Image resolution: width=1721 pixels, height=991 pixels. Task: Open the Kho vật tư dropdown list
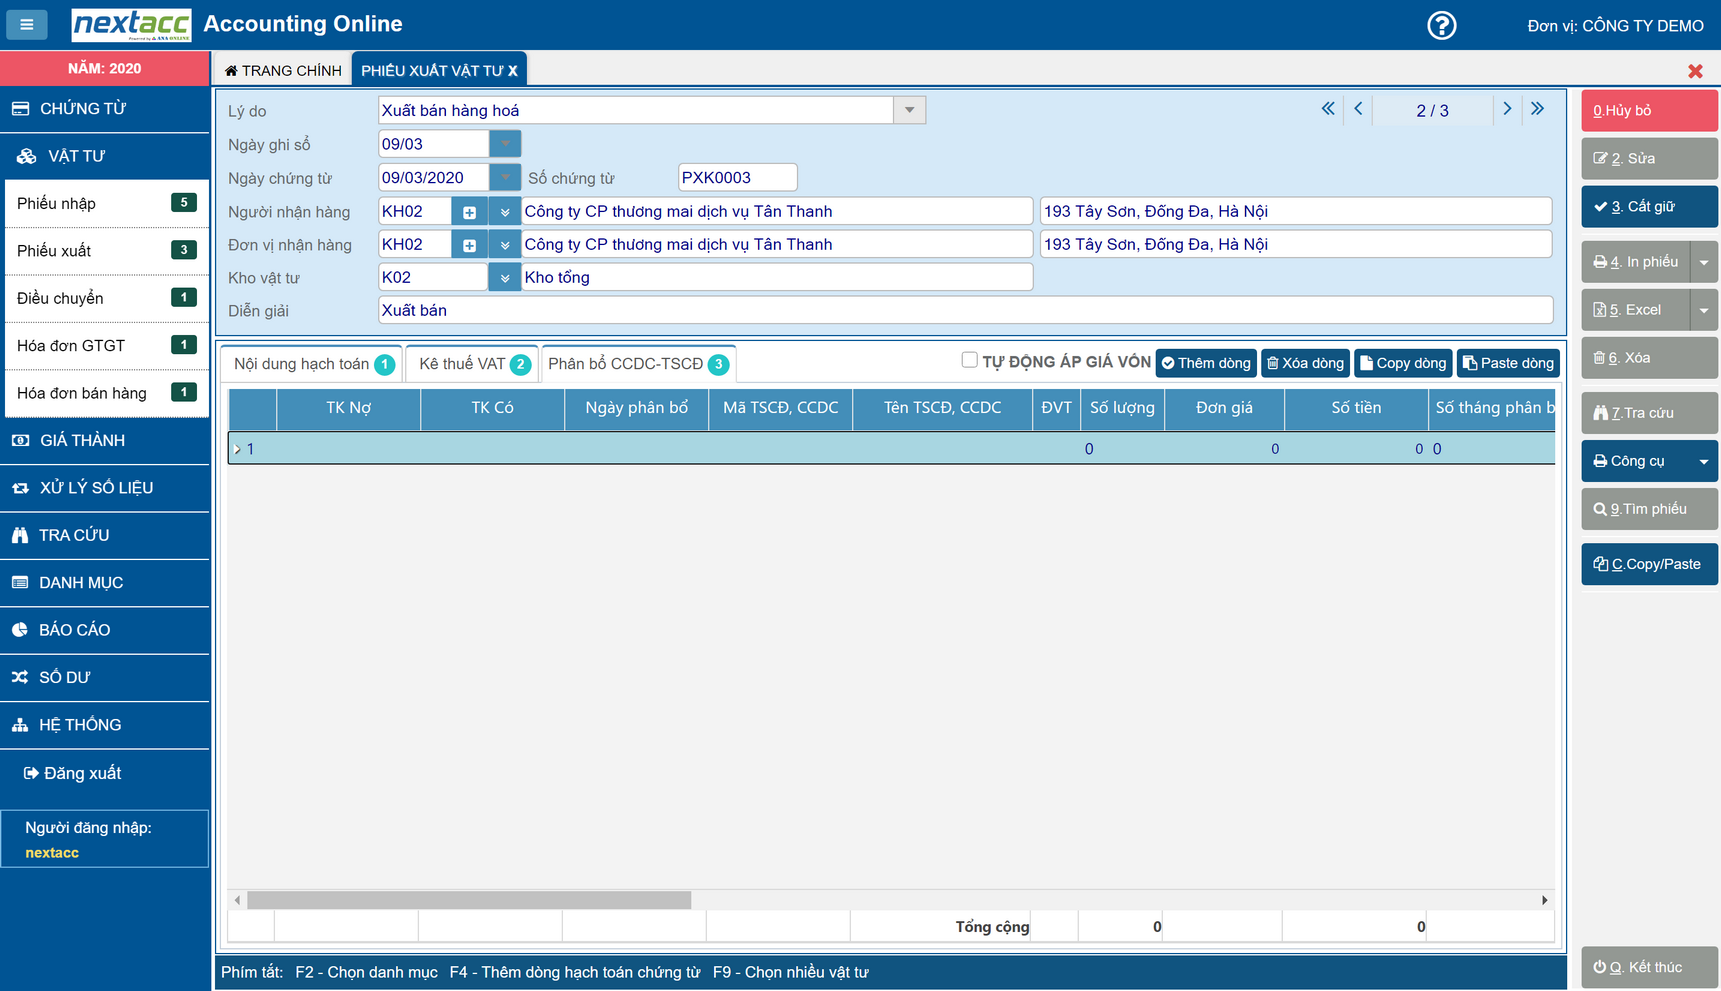(505, 278)
